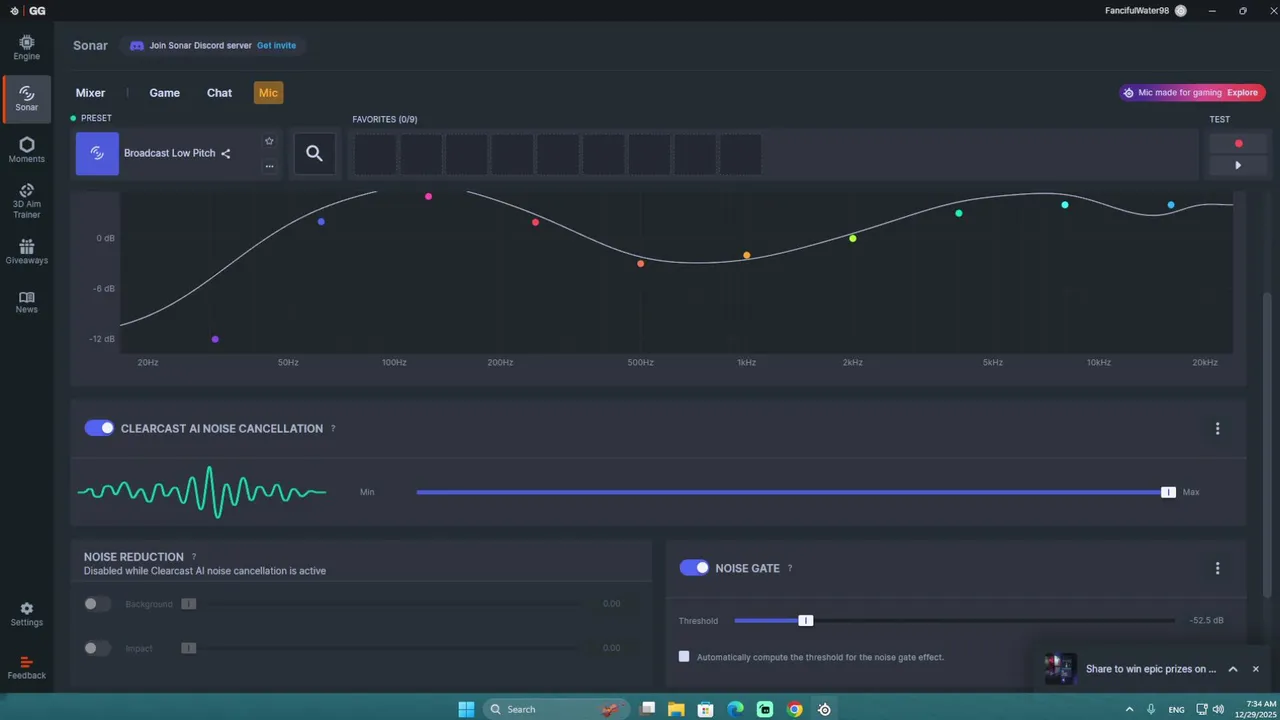This screenshot has height=720, width=1280.
Task: Open Noise Gate section options menu
Action: point(1217,568)
